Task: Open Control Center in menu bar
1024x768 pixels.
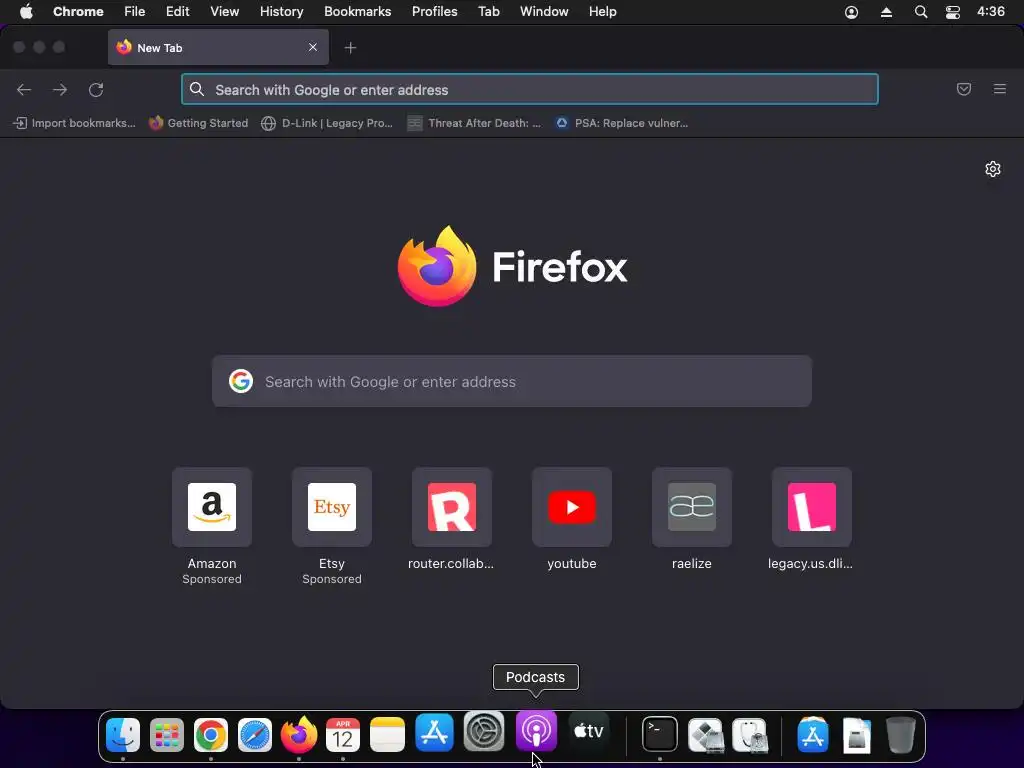Action: pos(953,12)
